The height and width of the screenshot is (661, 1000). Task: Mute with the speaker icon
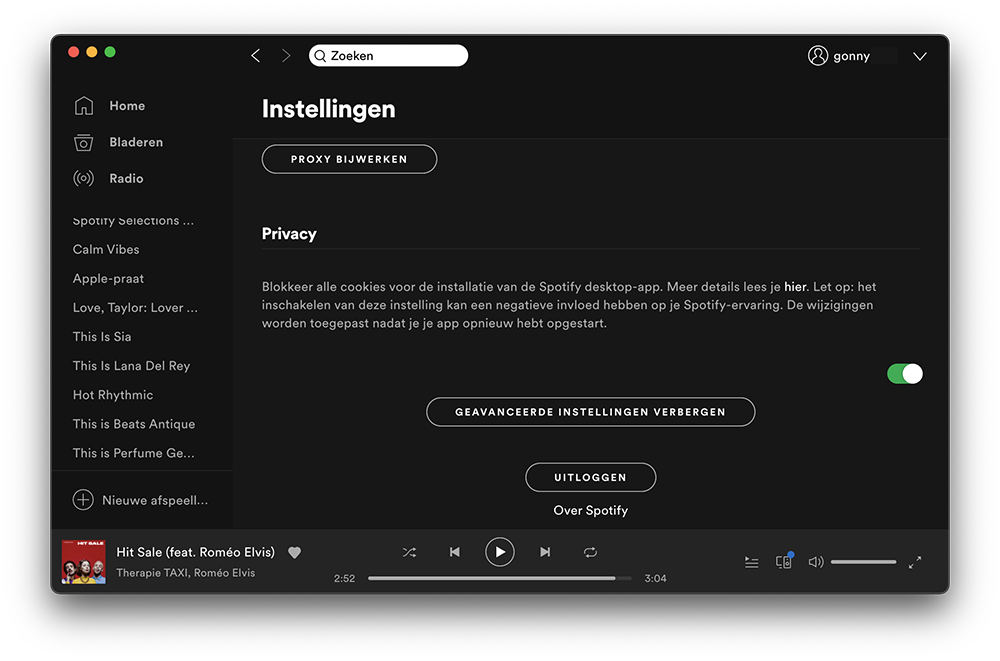(x=816, y=562)
